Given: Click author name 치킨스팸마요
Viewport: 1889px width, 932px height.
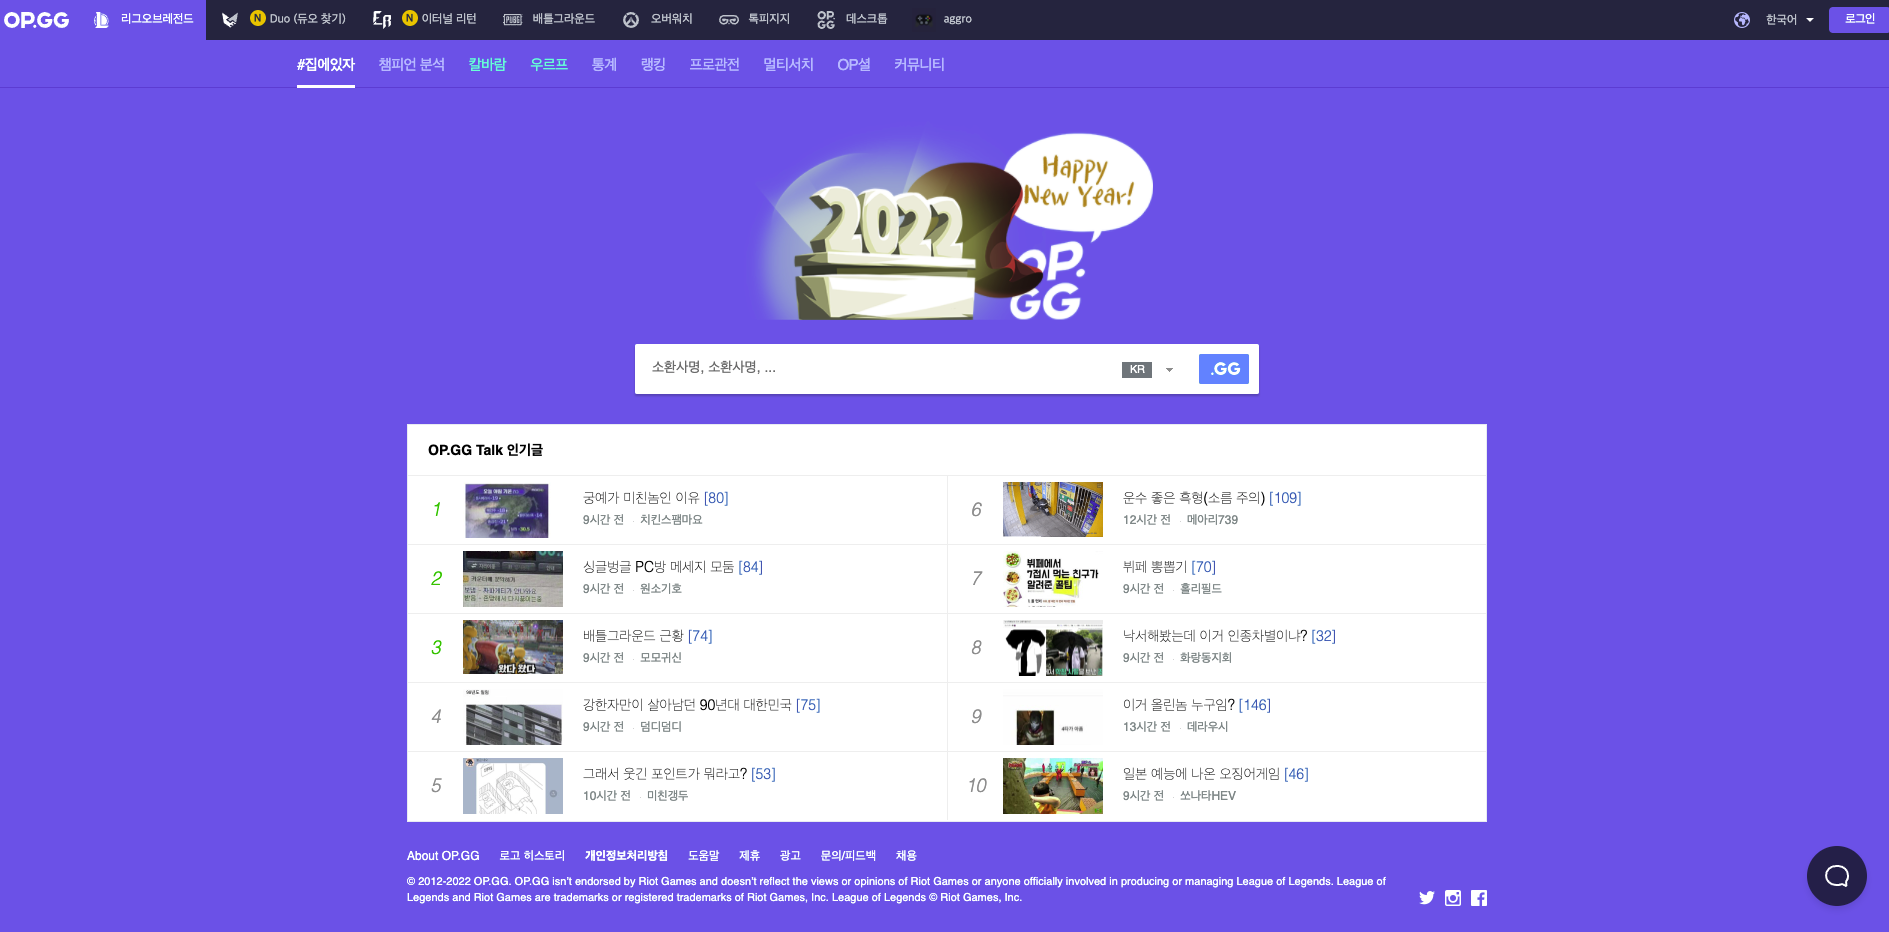Looking at the screenshot, I should [x=671, y=520].
